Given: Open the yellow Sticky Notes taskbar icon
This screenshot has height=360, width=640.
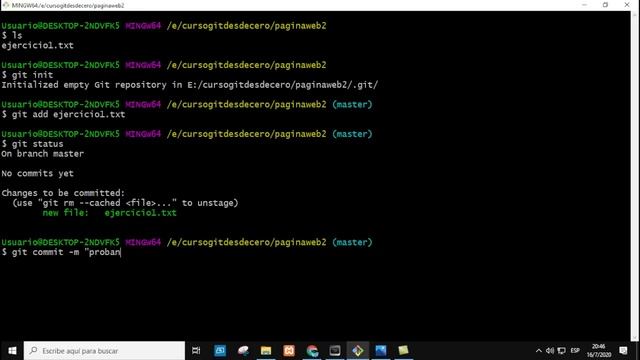Looking at the screenshot, I should (404, 351).
